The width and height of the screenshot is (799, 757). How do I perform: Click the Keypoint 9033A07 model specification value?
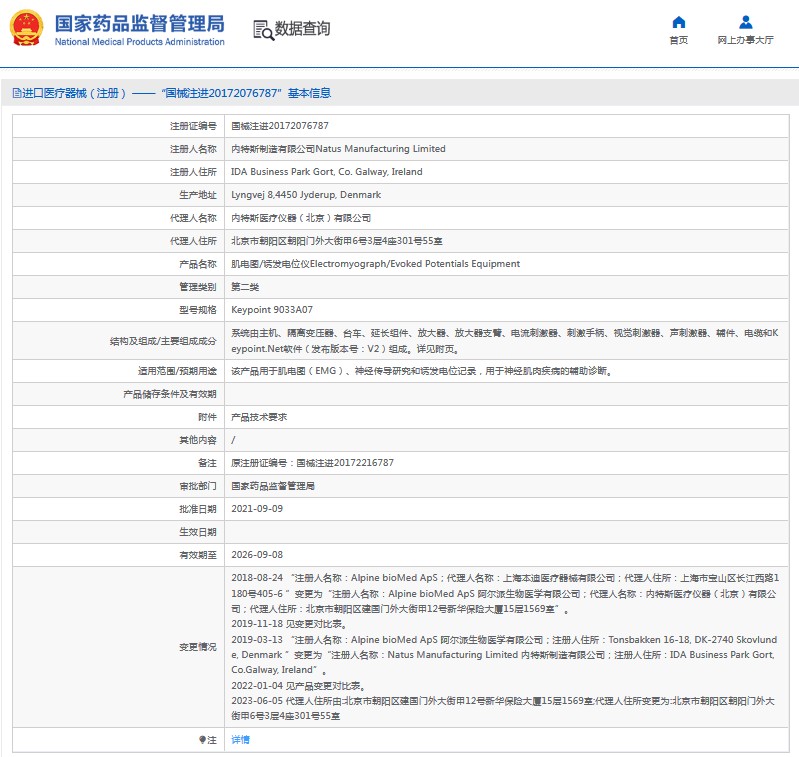pyautogui.click(x=272, y=310)
